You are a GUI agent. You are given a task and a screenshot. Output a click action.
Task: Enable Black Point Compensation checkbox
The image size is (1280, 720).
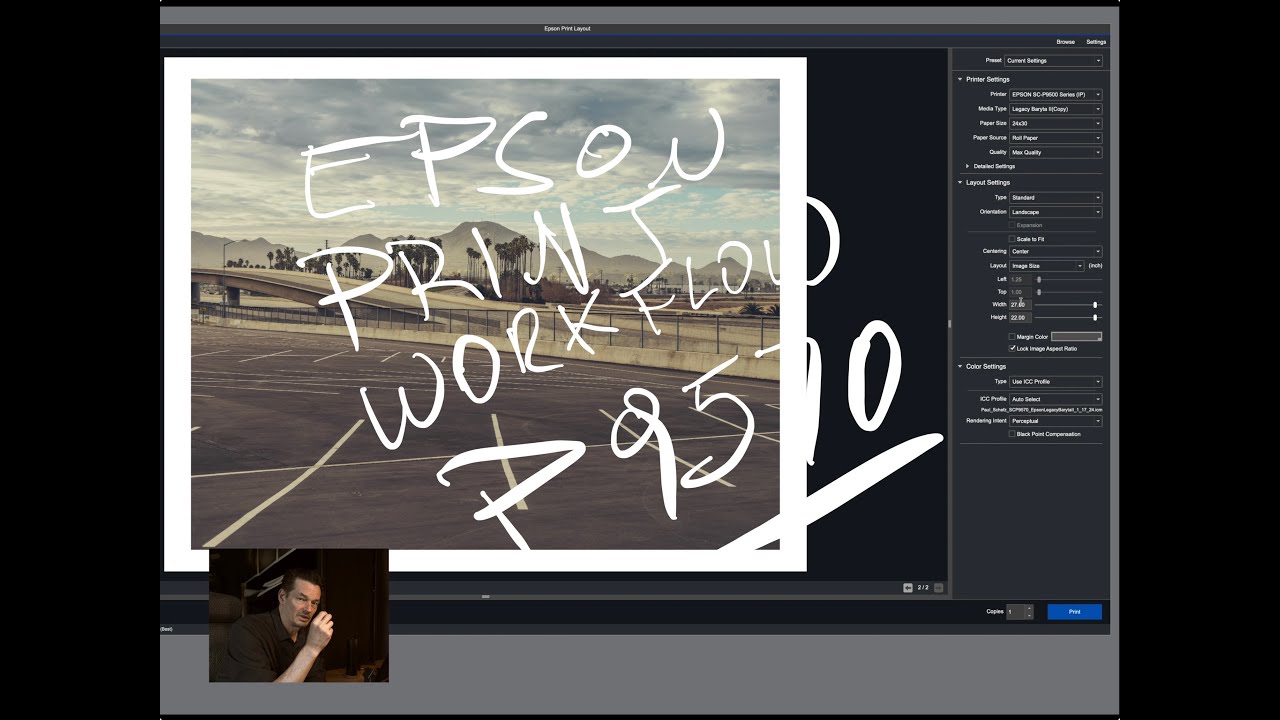tap(1012, 434)
